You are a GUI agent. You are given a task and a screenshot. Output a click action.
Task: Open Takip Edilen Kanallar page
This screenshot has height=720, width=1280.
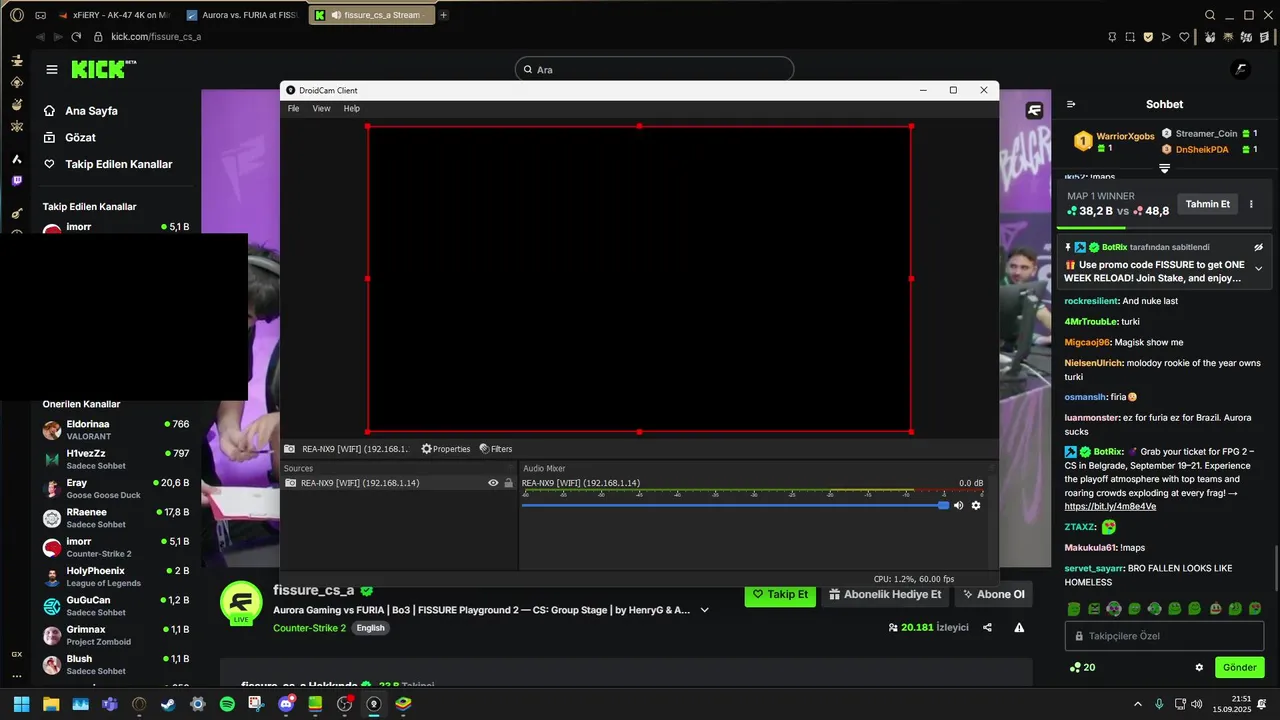coord(108,164)
